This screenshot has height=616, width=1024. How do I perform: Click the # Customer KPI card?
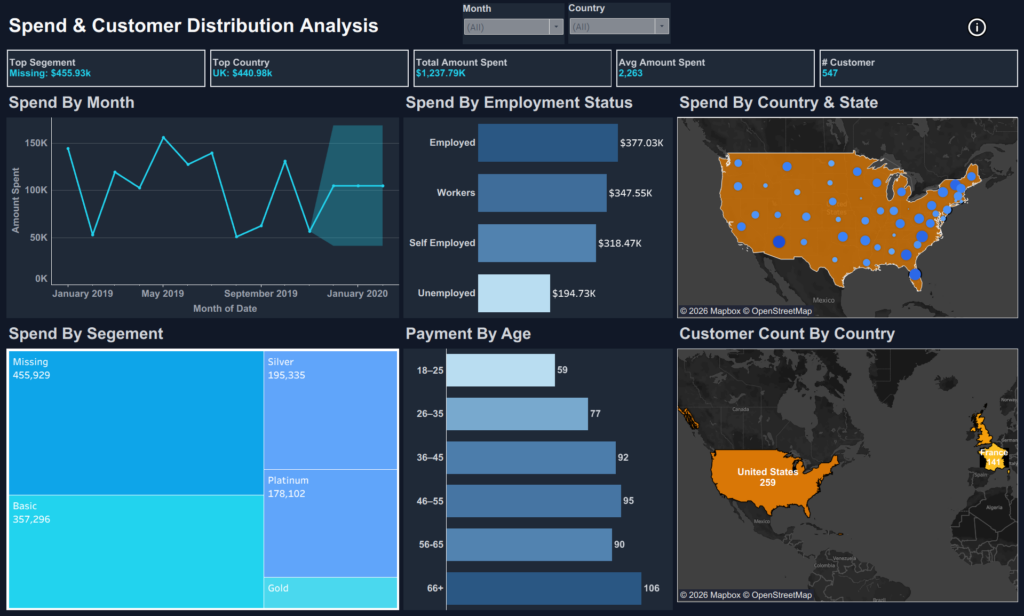click(x=918, y=68)
